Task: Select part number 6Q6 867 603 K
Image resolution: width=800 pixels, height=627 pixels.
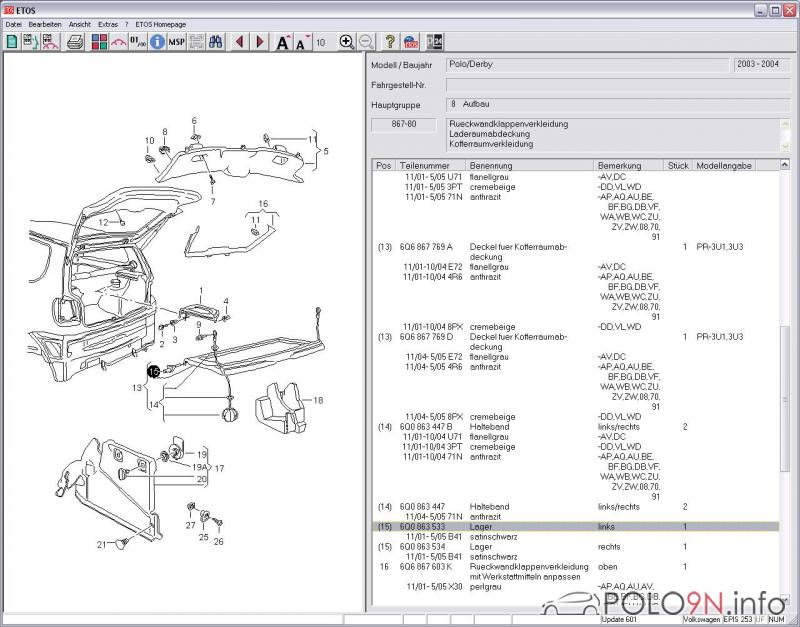Action: coord(426,566)
